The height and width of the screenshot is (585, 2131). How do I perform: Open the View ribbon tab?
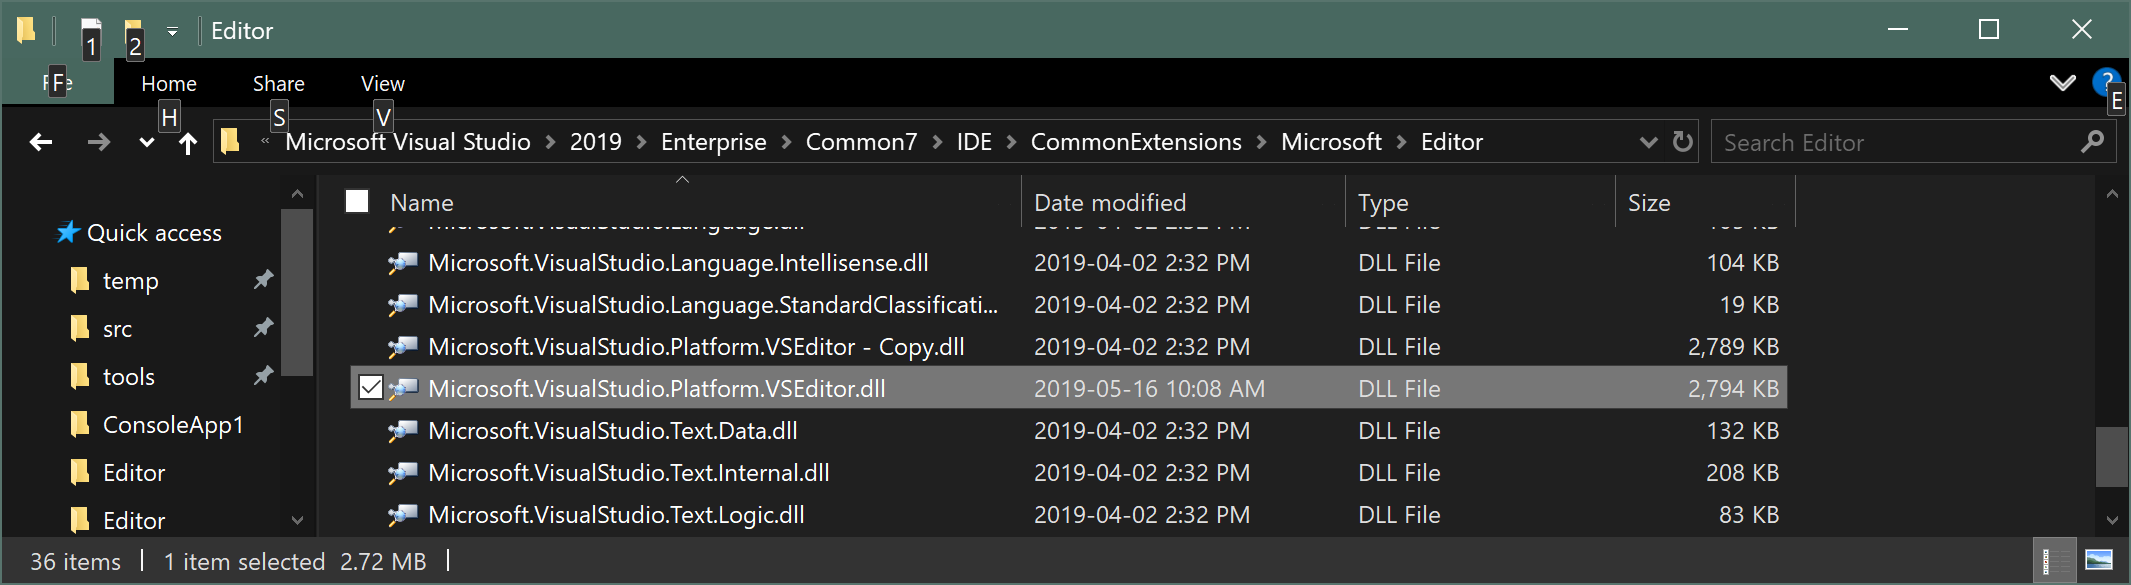pos(382,84)
